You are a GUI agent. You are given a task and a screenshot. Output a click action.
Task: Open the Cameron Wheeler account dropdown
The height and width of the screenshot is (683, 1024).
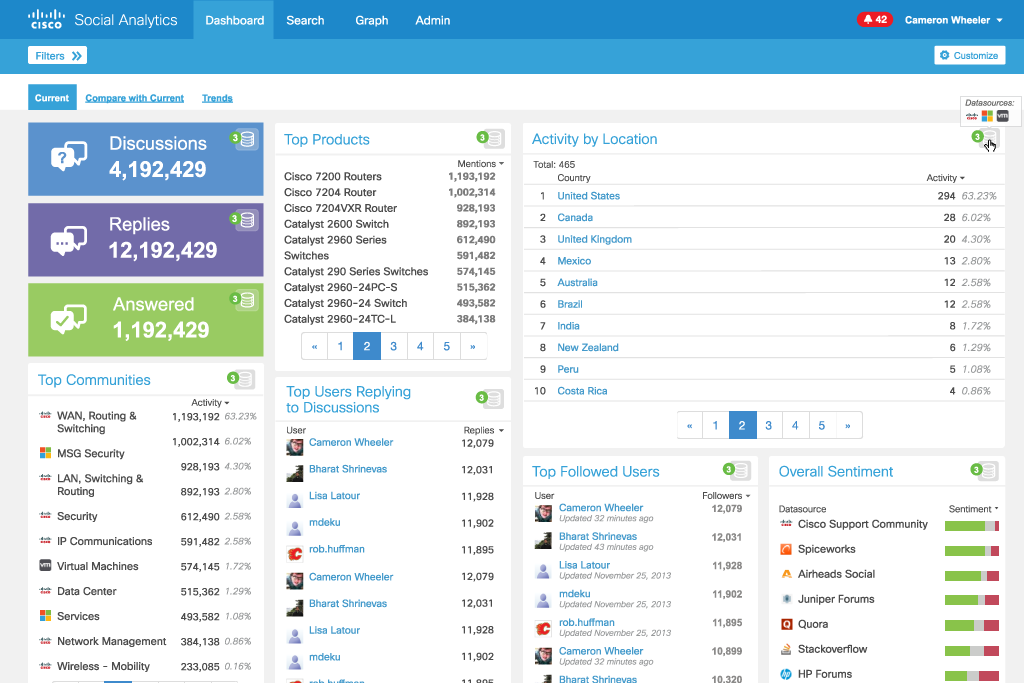point(952,19)
